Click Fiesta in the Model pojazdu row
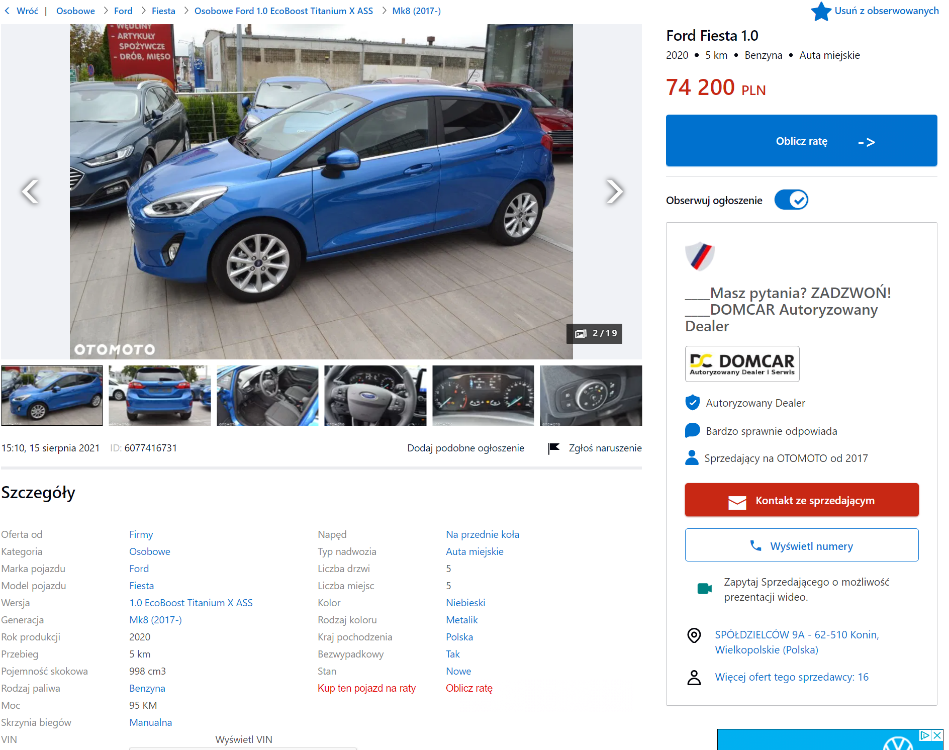The image size is (949, 750). 142,585
